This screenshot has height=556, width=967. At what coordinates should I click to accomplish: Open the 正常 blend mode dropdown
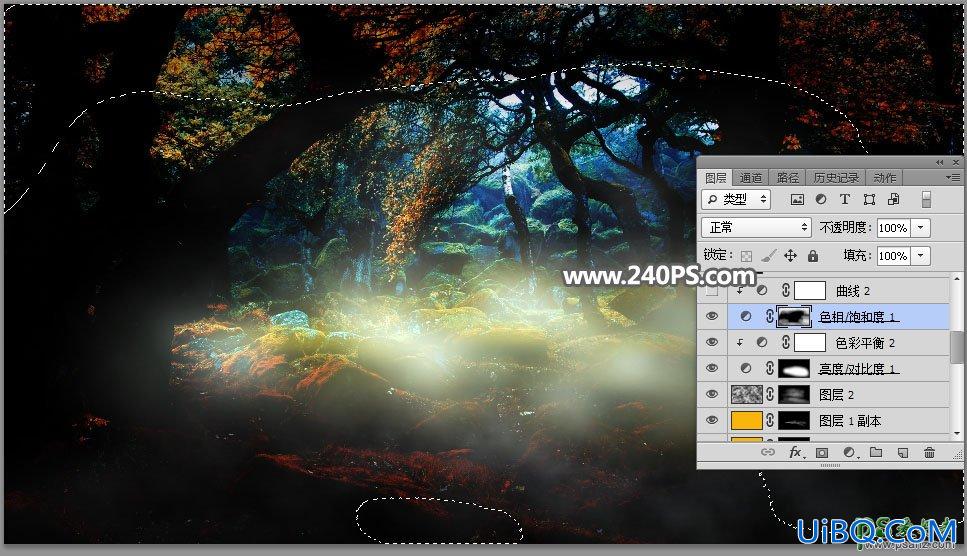(x=756, y=227)
